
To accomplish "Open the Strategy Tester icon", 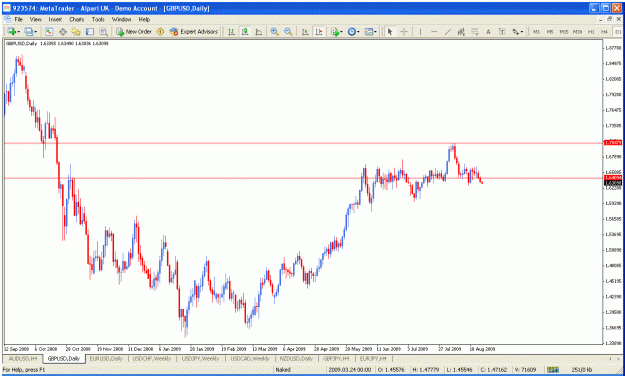I will click(x=104, y=31).
